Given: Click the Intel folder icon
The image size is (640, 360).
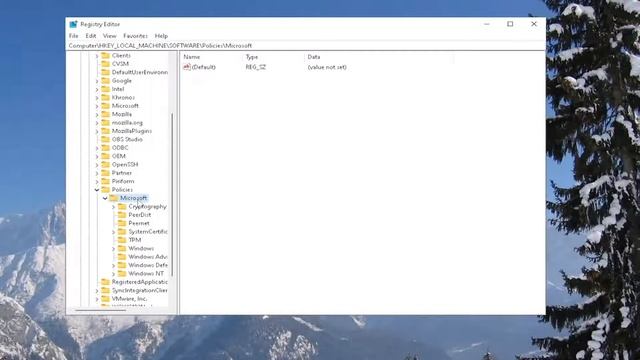Looking at the screenshot, I should point(106,89).
